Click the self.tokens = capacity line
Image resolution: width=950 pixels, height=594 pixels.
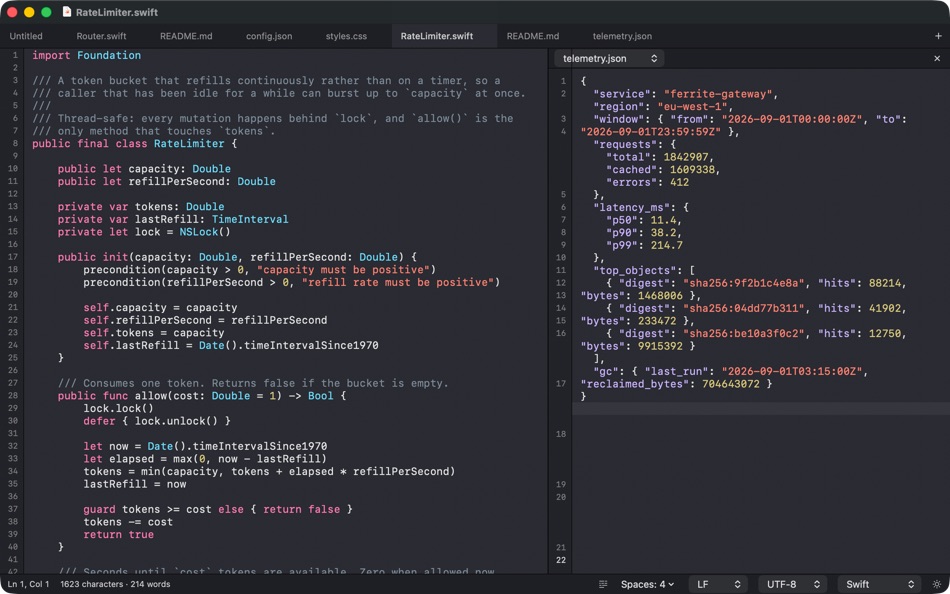pos(154,333)
